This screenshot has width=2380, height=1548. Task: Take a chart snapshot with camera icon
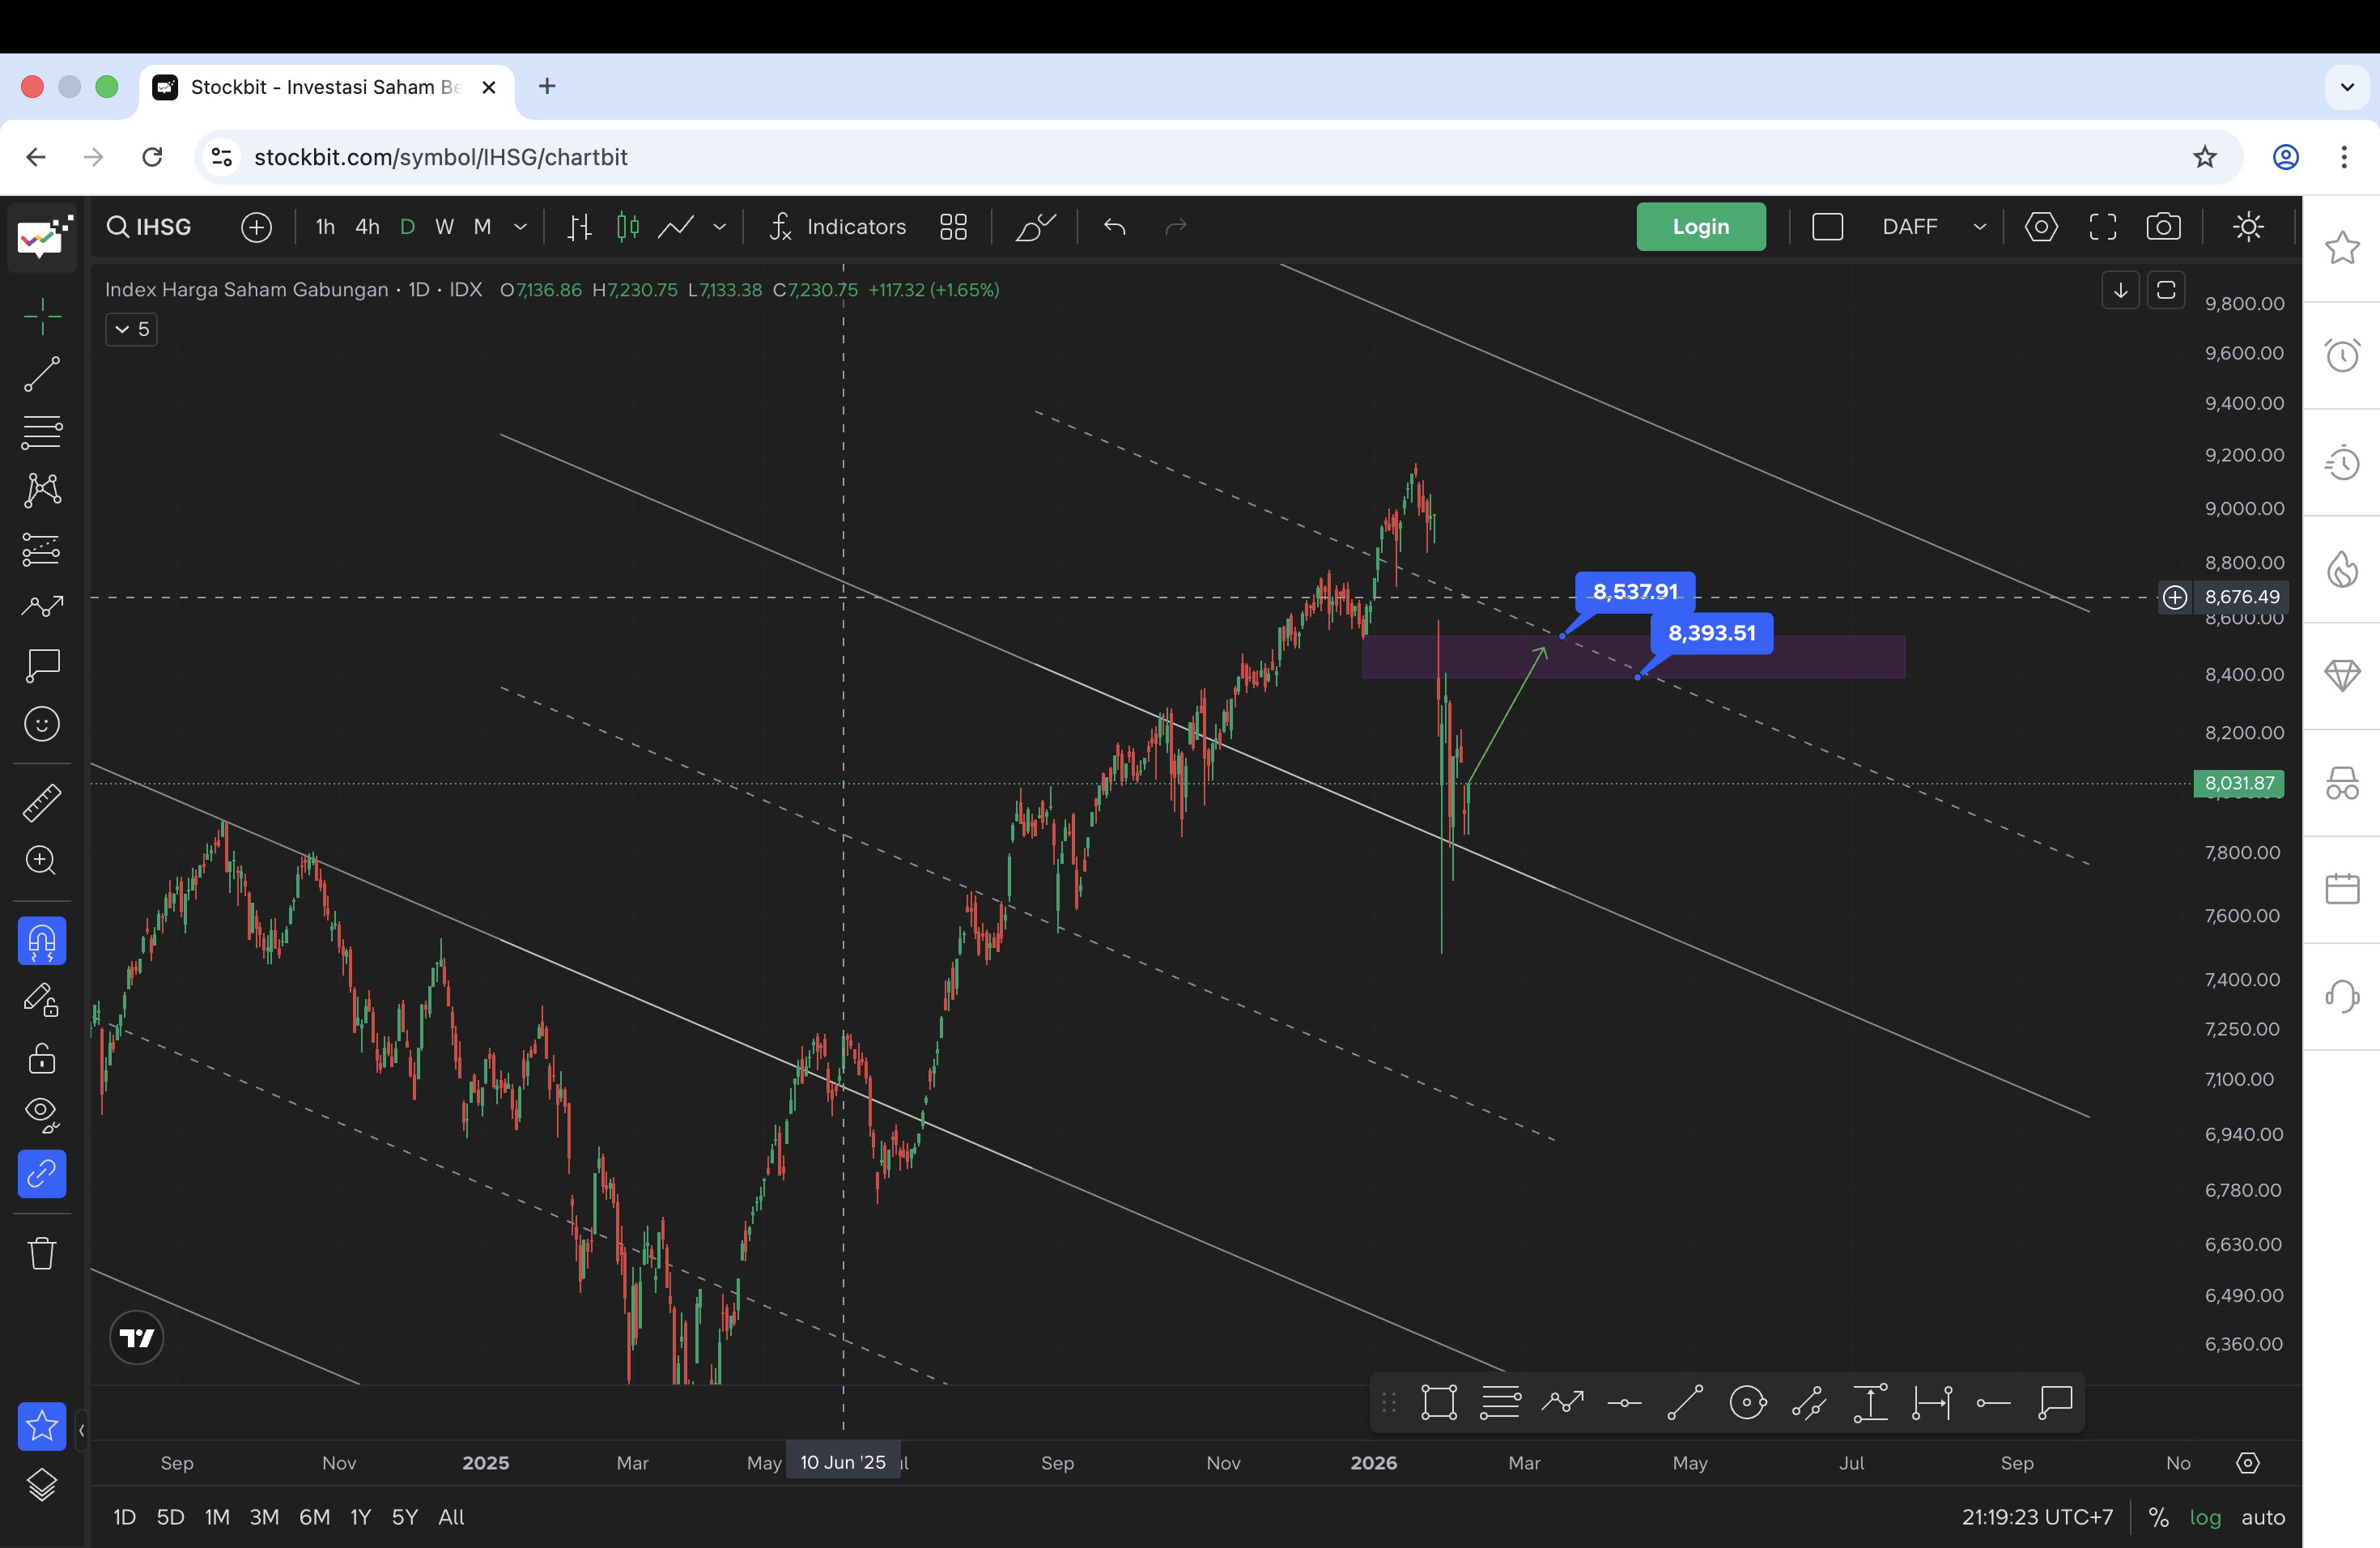[x=2163, y=227]
